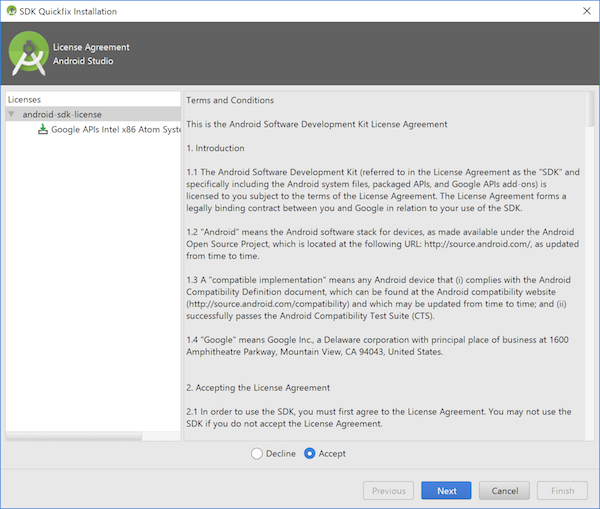This screenshot has height=509, width=600.
Task: Select Google APIs Intel x86 Atom System item
Action: pyautogui.click(x=116, y=129)
